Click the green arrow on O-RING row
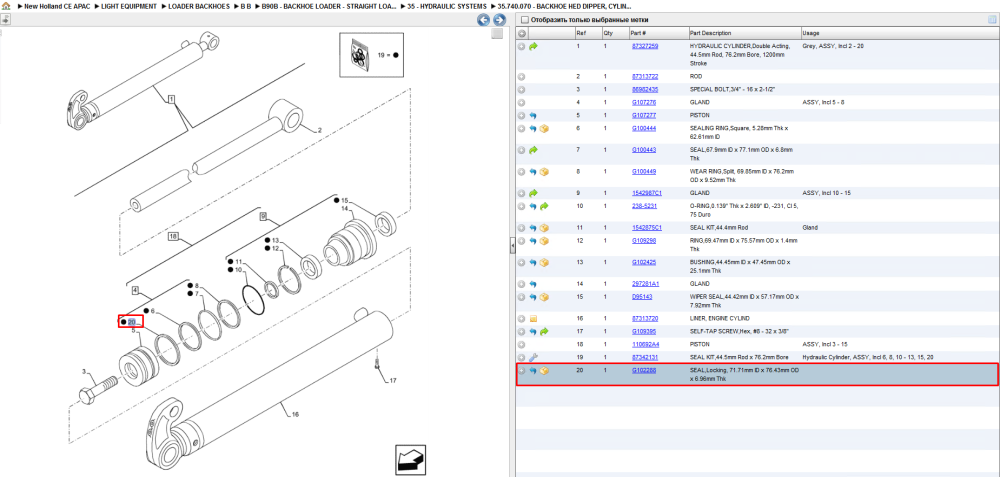1000x477 pixels. coord(544,207)
